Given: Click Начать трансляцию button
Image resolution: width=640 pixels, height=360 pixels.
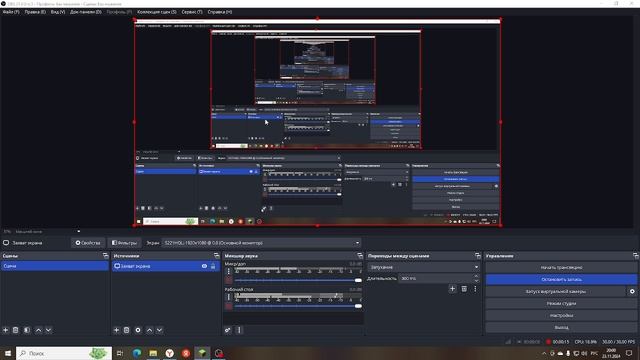Looking at the screenshot, I should [x=561, y=267].
